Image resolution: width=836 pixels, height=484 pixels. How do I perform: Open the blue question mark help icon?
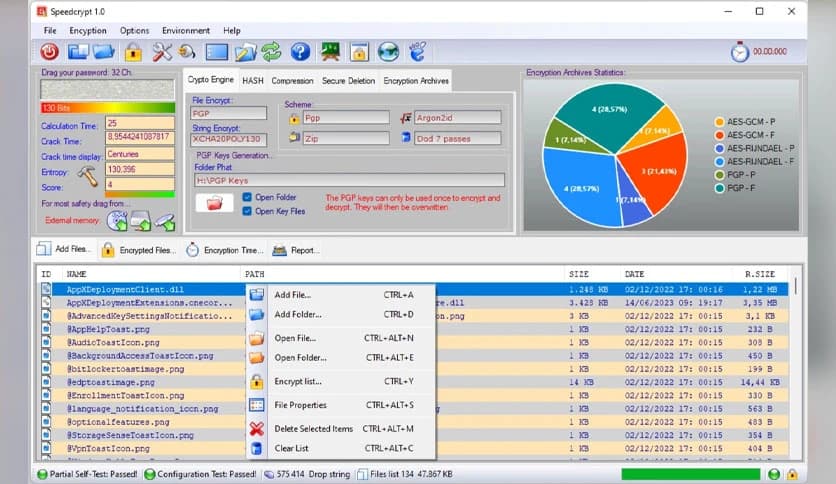(300, 52)
